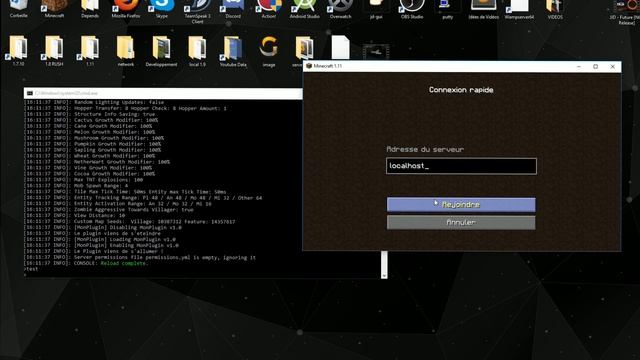Open the VIDEOS folder icon
640x360 pixels.
[555, 8]
